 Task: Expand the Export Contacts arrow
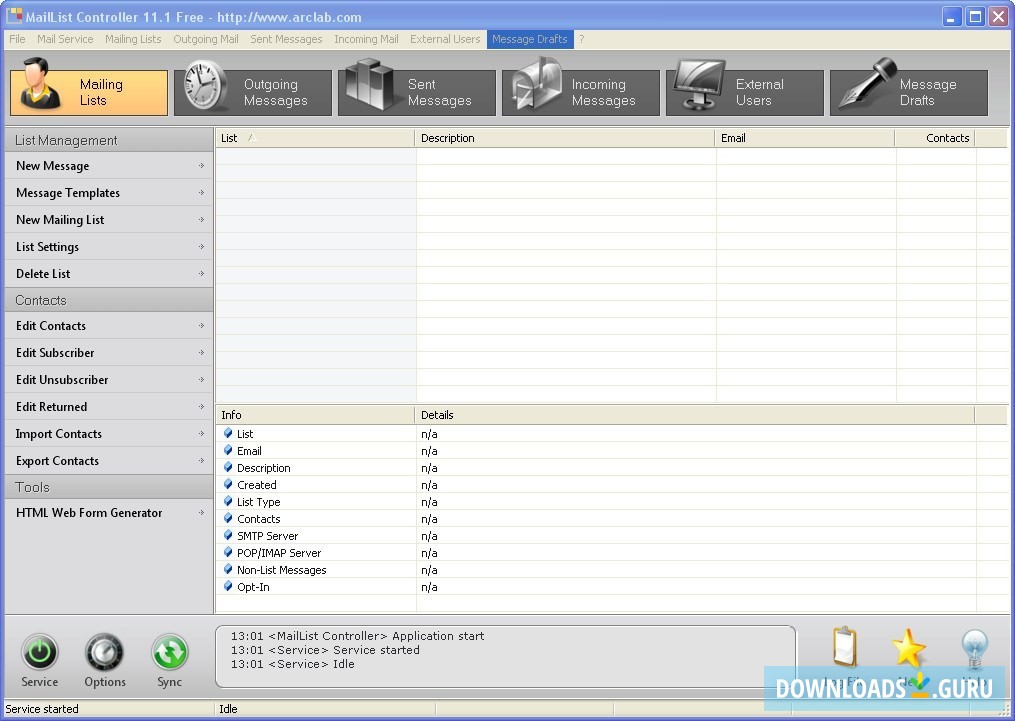(201, 461)
